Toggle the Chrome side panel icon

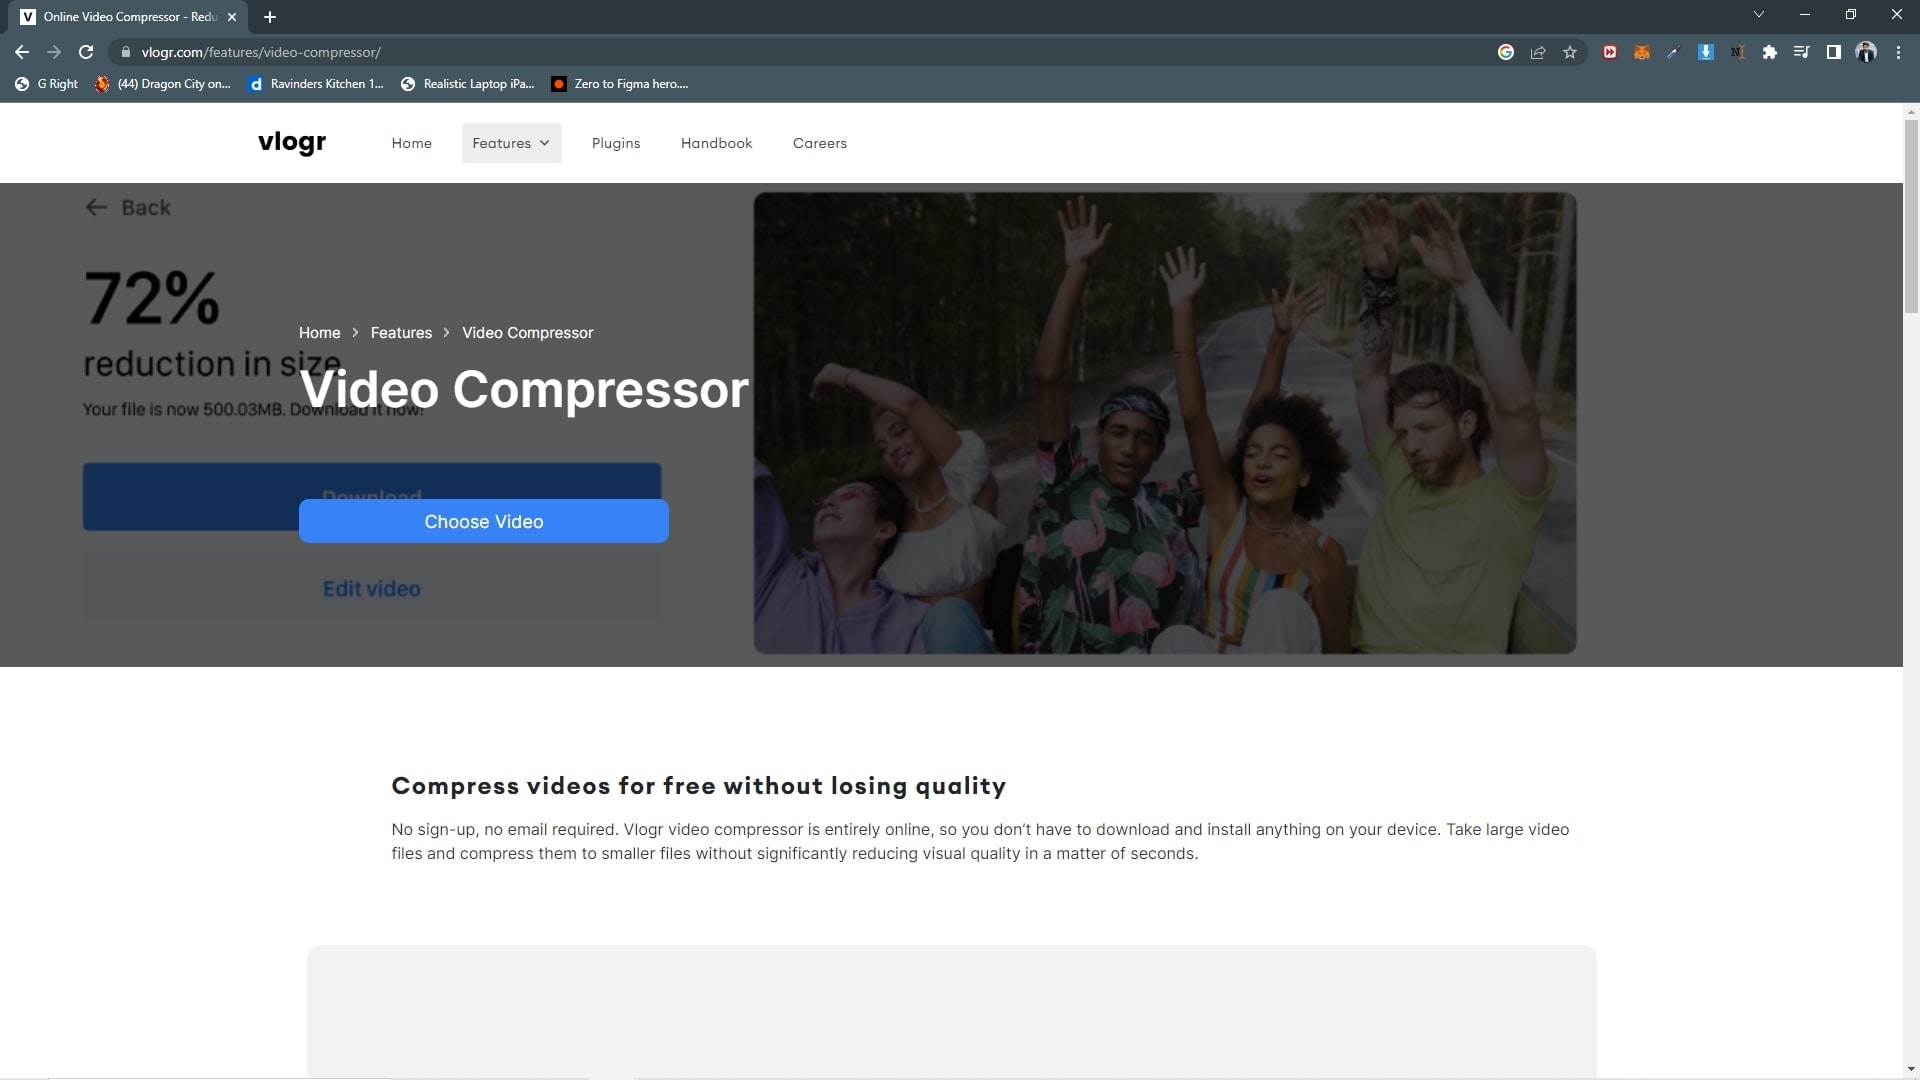[1833, 52]
